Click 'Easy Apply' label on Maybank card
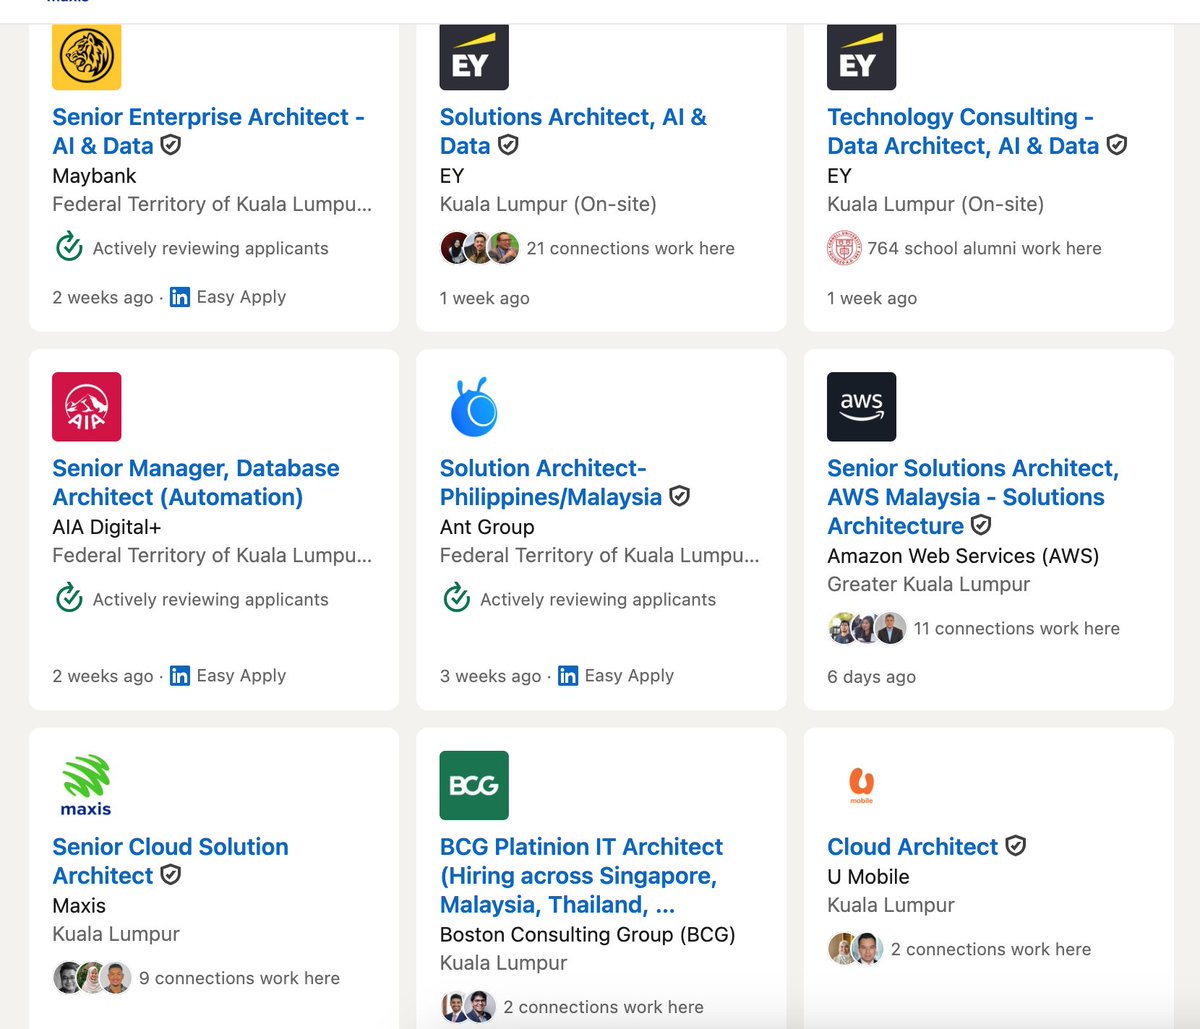The width and height of the screenshot is (1200, 1029). pos(241,297)
